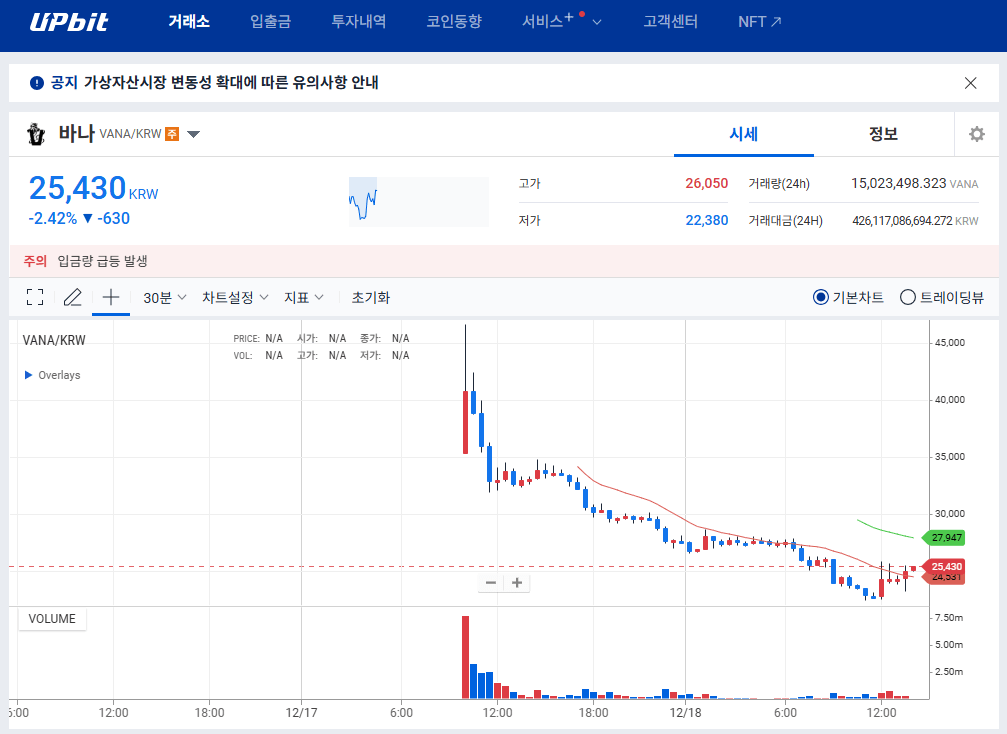1007x734 pixels.
Task: Select the crosshair cursor tool
Action: pos(111,297)
